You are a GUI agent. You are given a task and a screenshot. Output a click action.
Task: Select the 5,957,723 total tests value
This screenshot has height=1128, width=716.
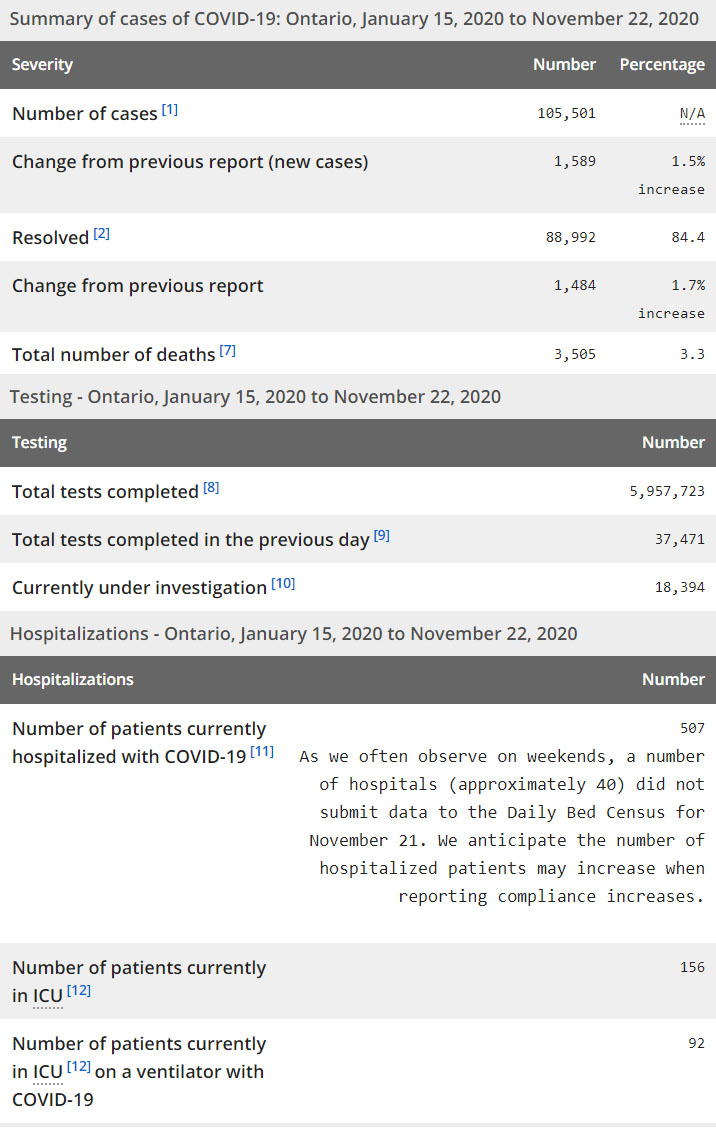(667, 491)
